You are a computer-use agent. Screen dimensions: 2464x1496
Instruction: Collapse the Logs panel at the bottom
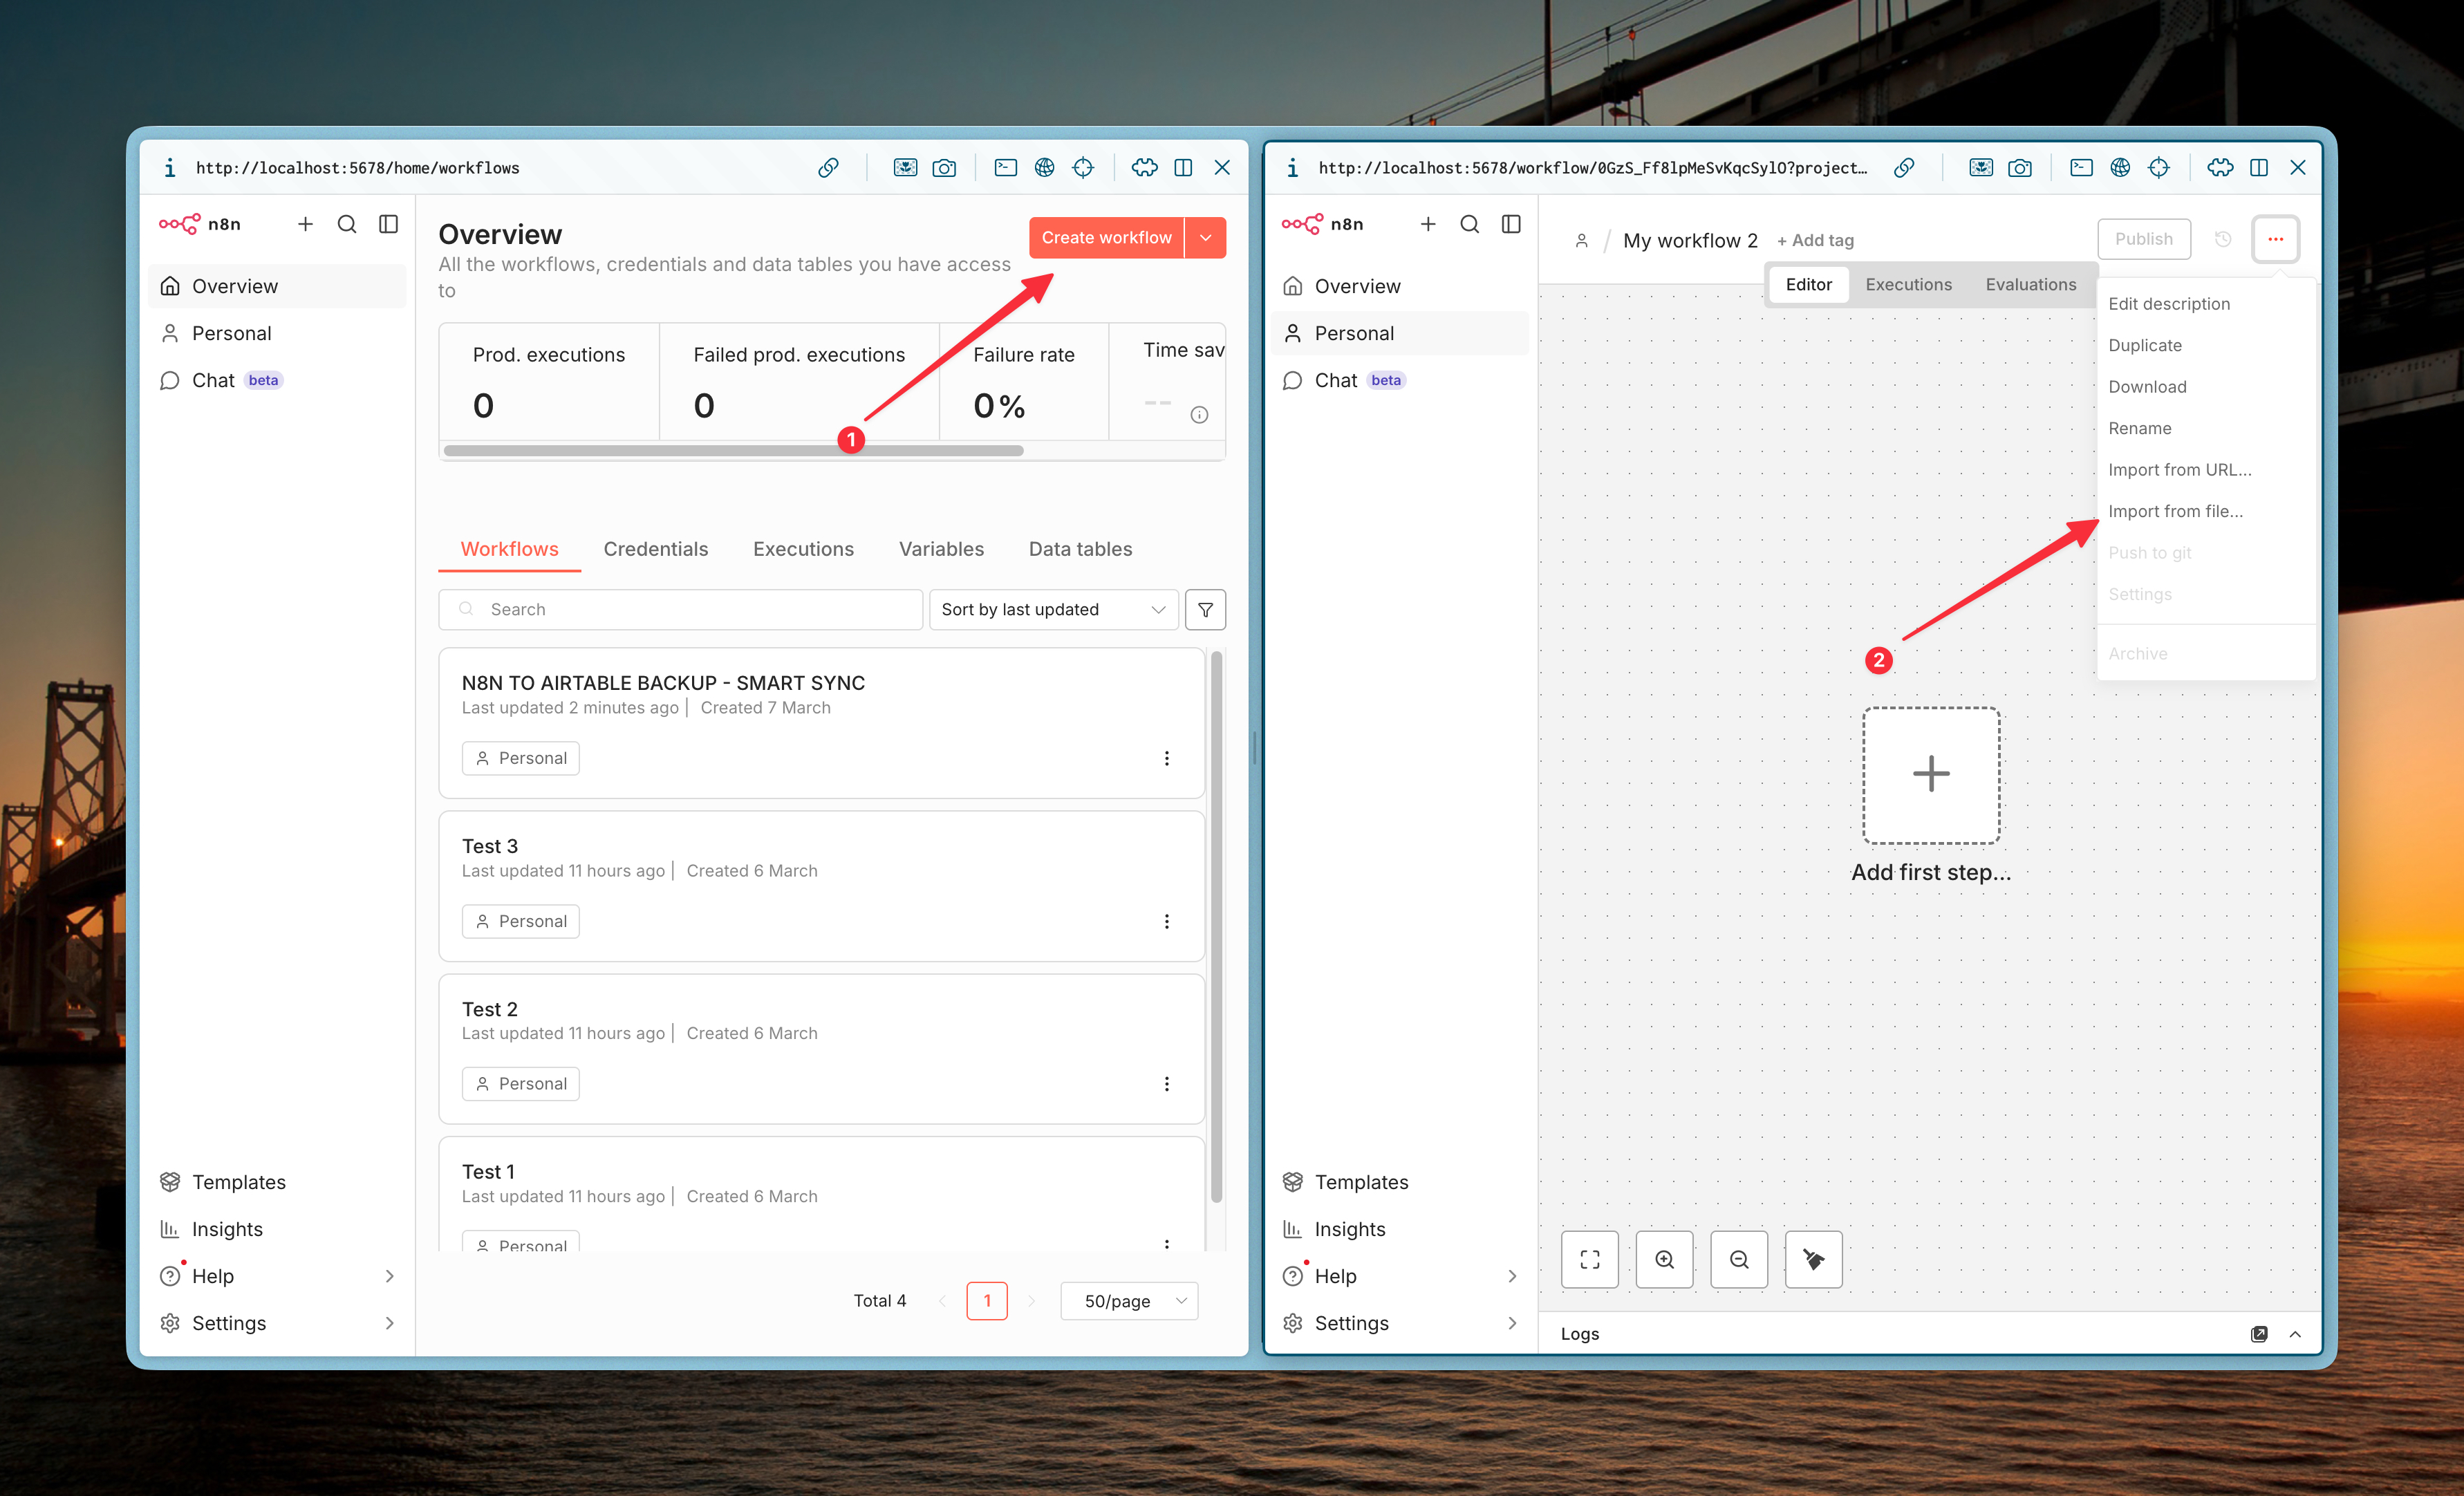[2296, 1334]
